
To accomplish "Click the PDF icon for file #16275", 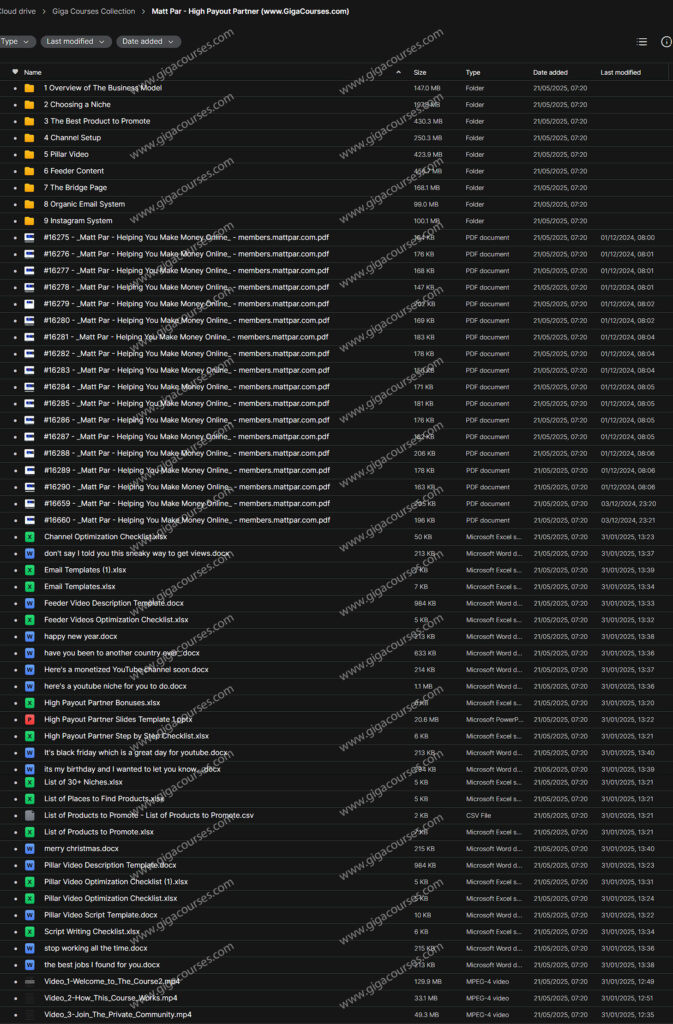I will point(29,238).
